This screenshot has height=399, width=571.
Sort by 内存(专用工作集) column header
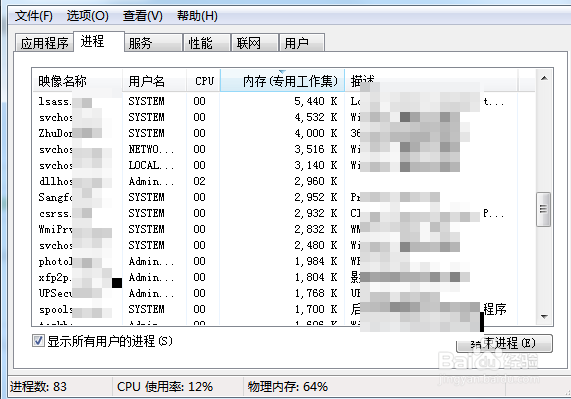282,81
